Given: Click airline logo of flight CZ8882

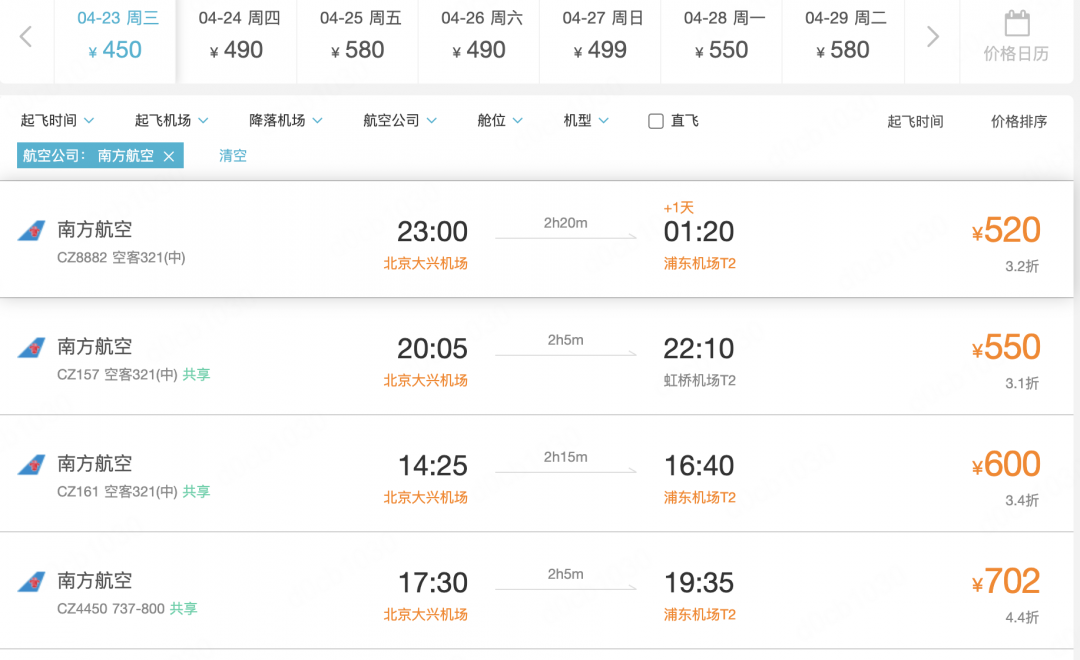Looking at the screenshot, I should [x=31, y=231].
